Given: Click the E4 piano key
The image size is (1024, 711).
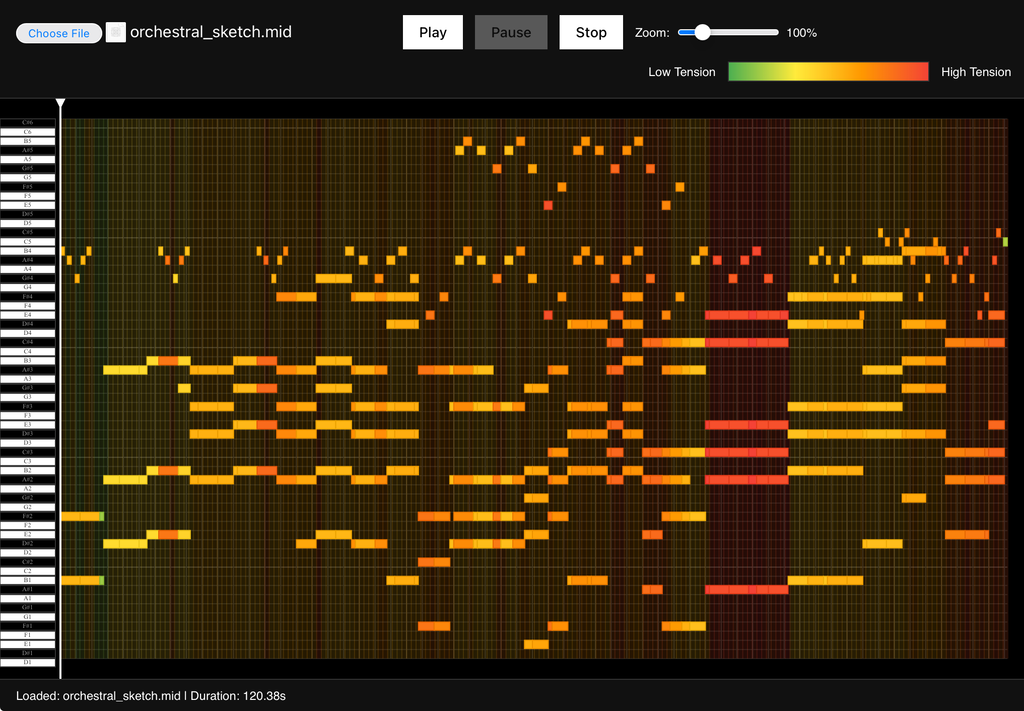Looking at the screenshot, I should (27, 315).
